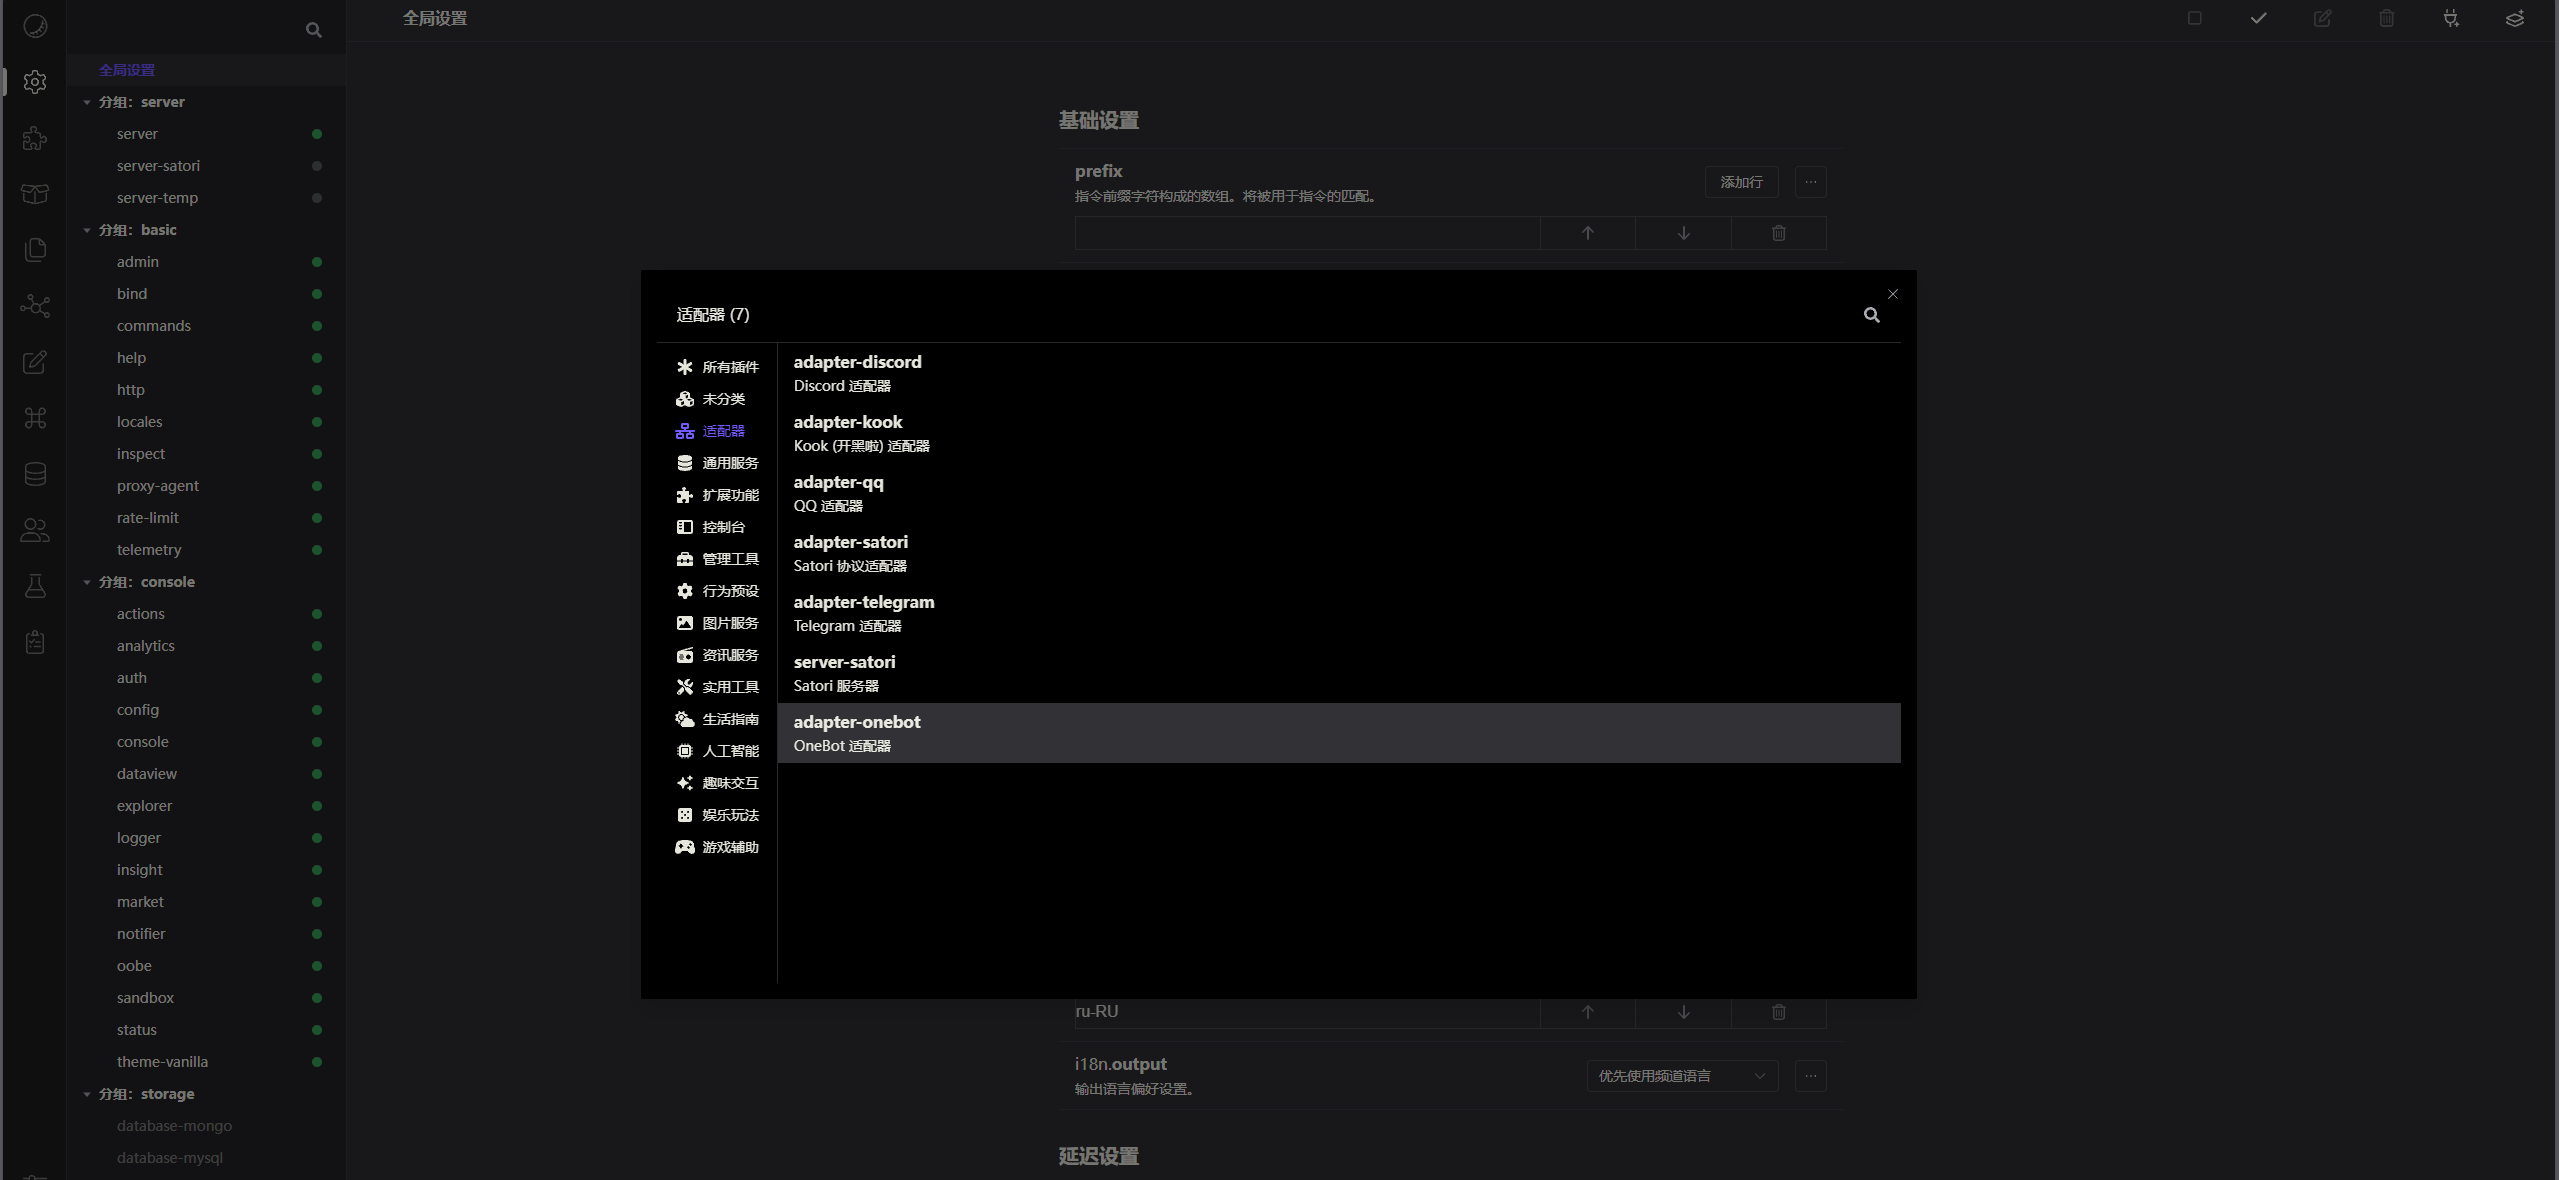Image resolution: width=2559 pixels, height=1180 pixels.
Task: Click the delete trash icon in the prefix row
Action: pos(1778,233)
